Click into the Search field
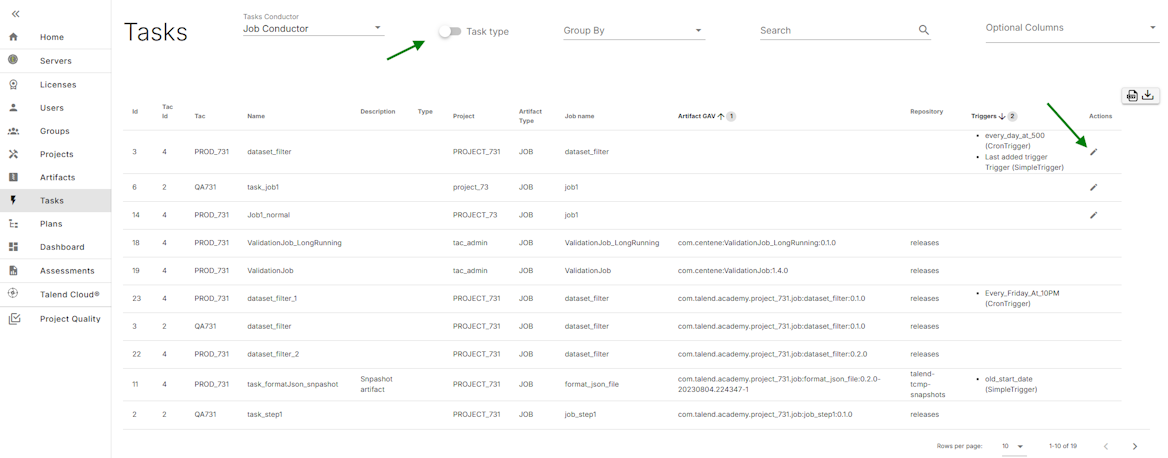The width and height of the screenshot is (1168, 458). coord(835,31)
